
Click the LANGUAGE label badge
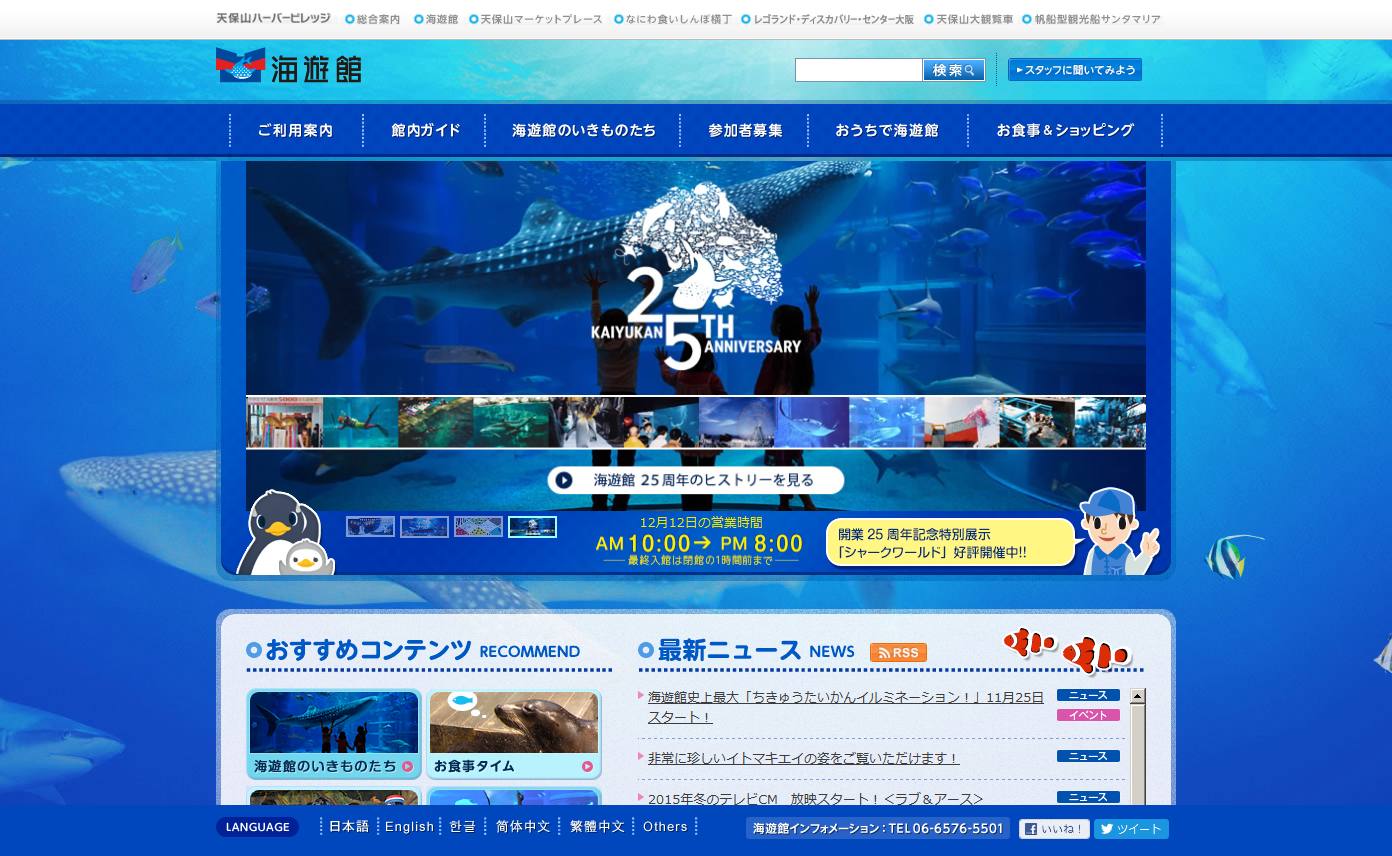pos(257,827)
